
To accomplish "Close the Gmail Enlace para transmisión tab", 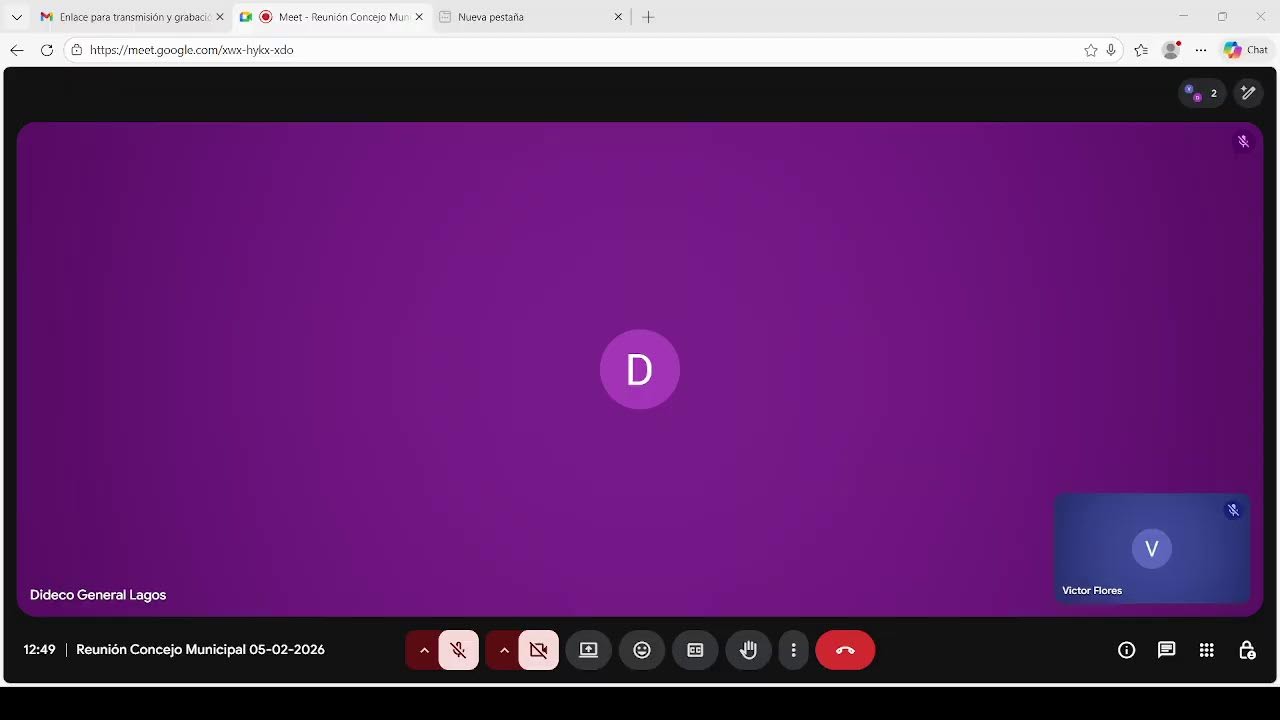I will pyautogui.click(x=220, y=17).
